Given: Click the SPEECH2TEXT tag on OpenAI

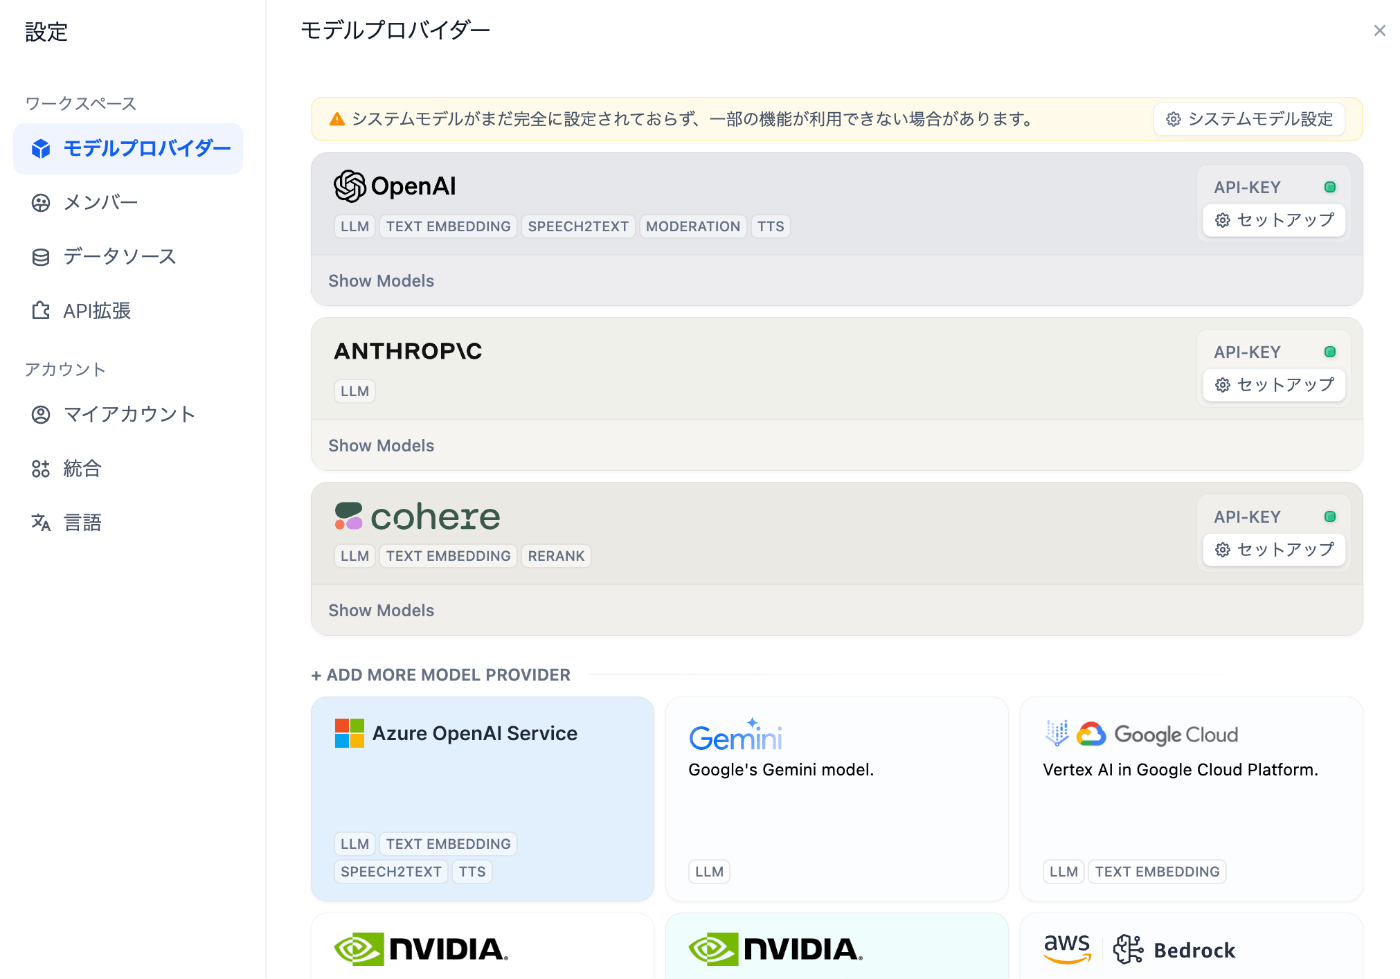Looking at the screenshot, I should [x=578, y=227].
